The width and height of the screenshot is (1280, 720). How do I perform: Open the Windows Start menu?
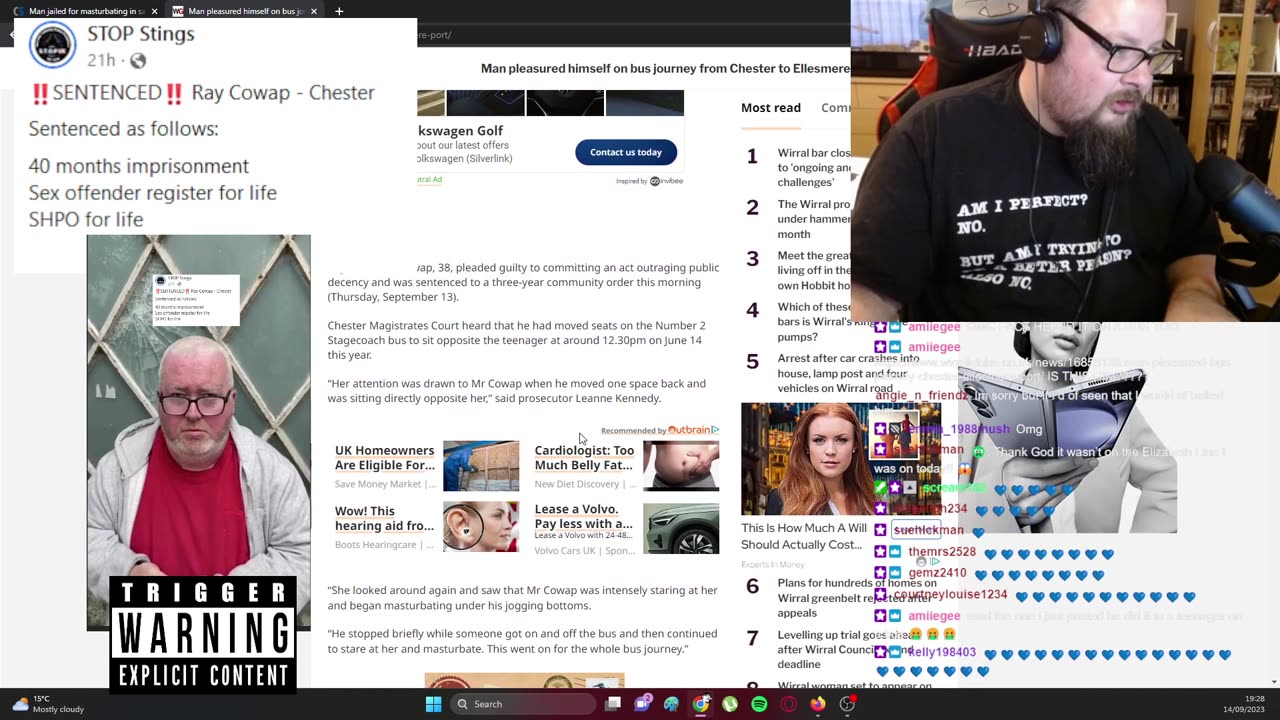point(433,704)
